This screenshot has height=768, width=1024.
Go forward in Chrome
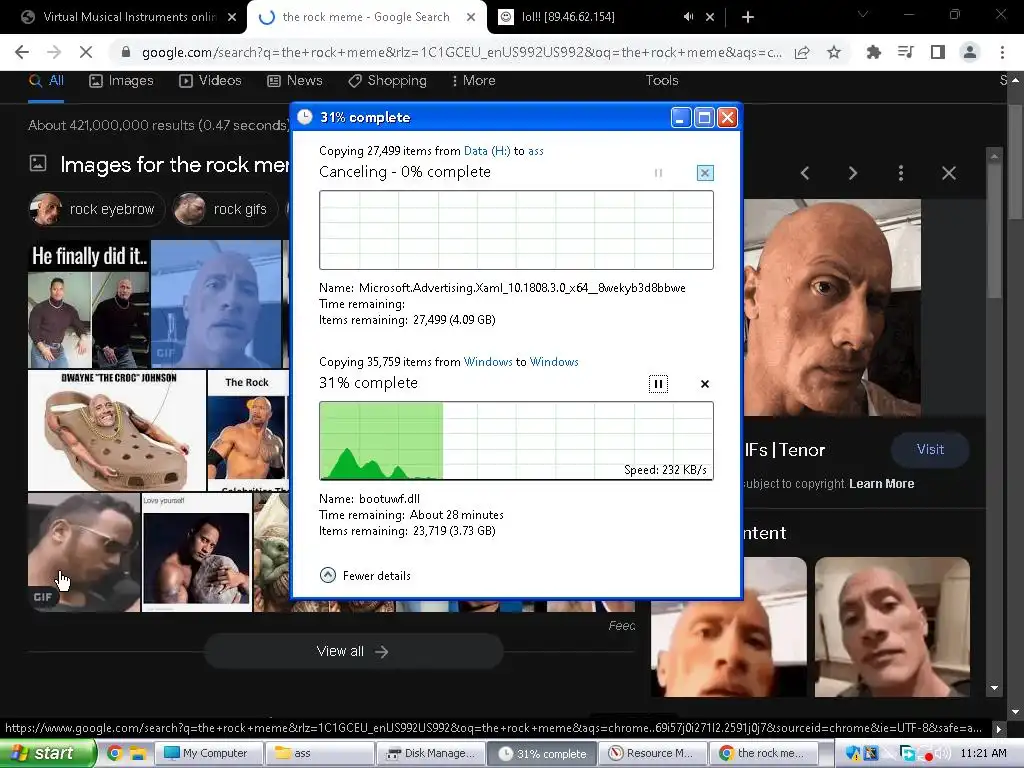pyautogui.click(x=54, y=52)
